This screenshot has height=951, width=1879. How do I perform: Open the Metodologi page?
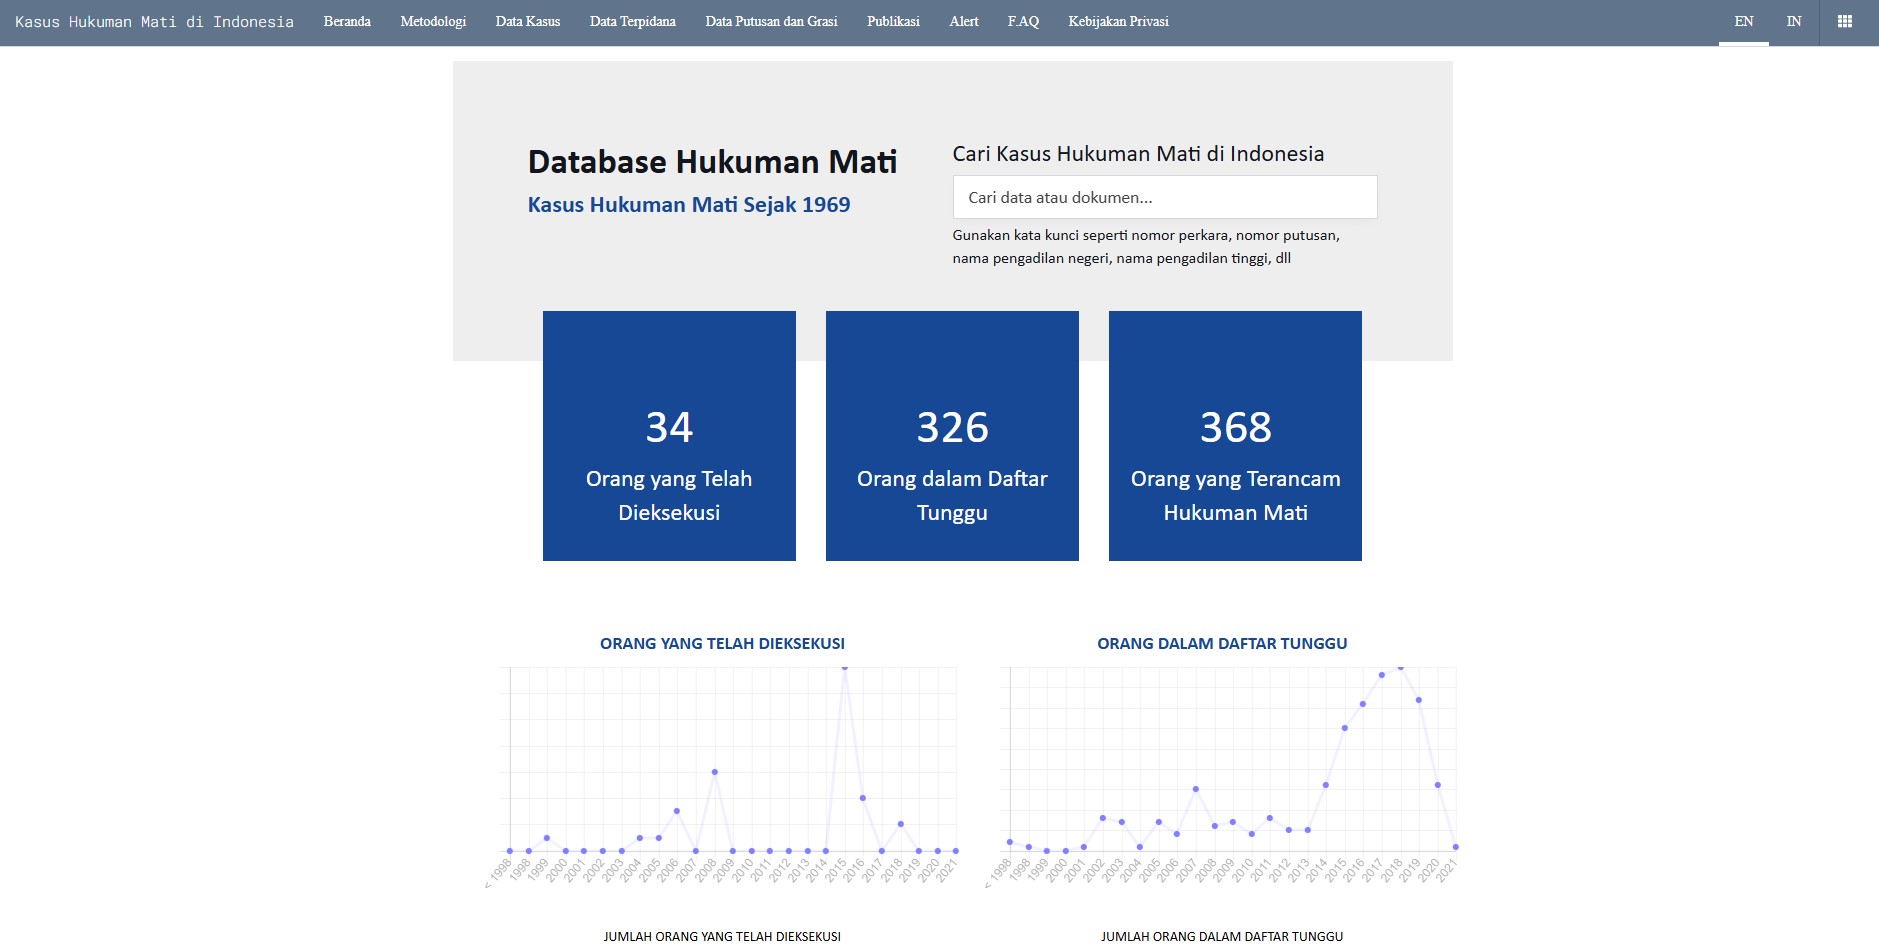pyautogui.click(x=433, y=22)
